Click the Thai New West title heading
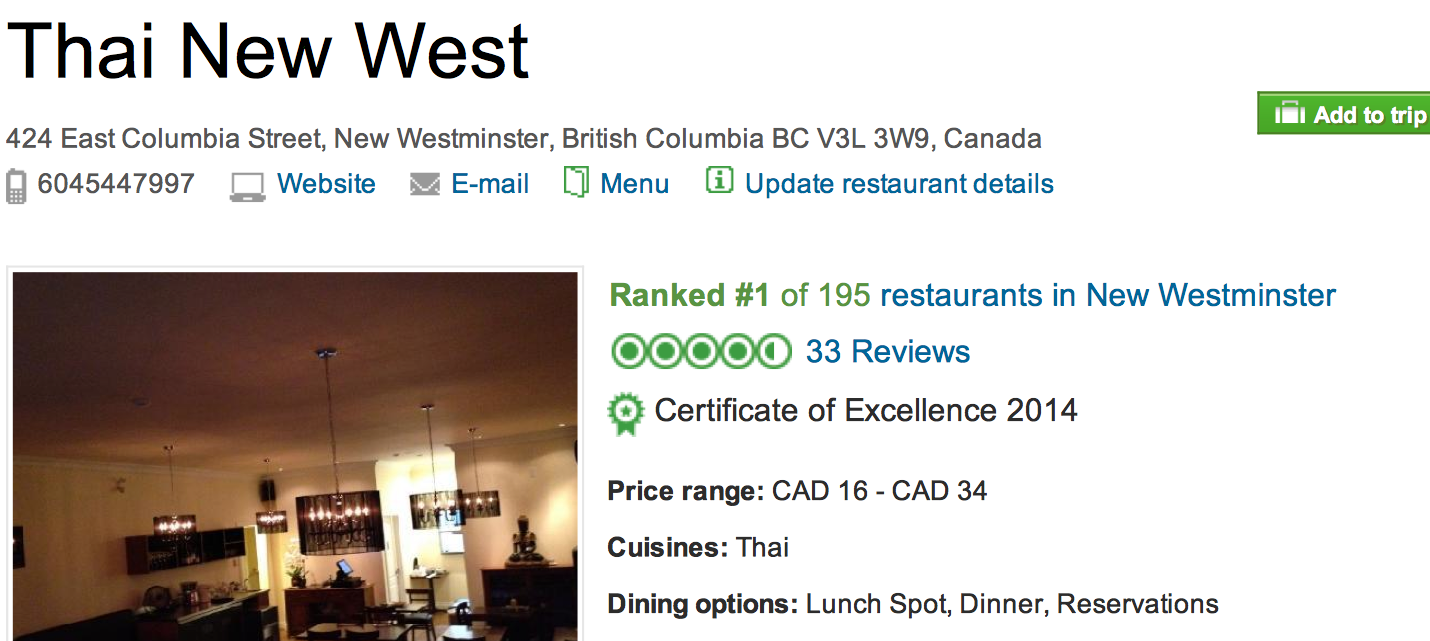This screenshot has height=641, width=1430. (268, 50)
